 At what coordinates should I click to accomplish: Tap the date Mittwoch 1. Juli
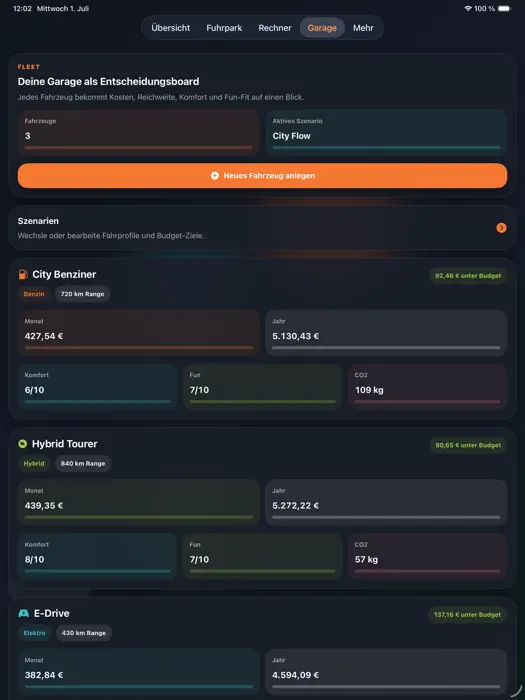pos(63,8)
